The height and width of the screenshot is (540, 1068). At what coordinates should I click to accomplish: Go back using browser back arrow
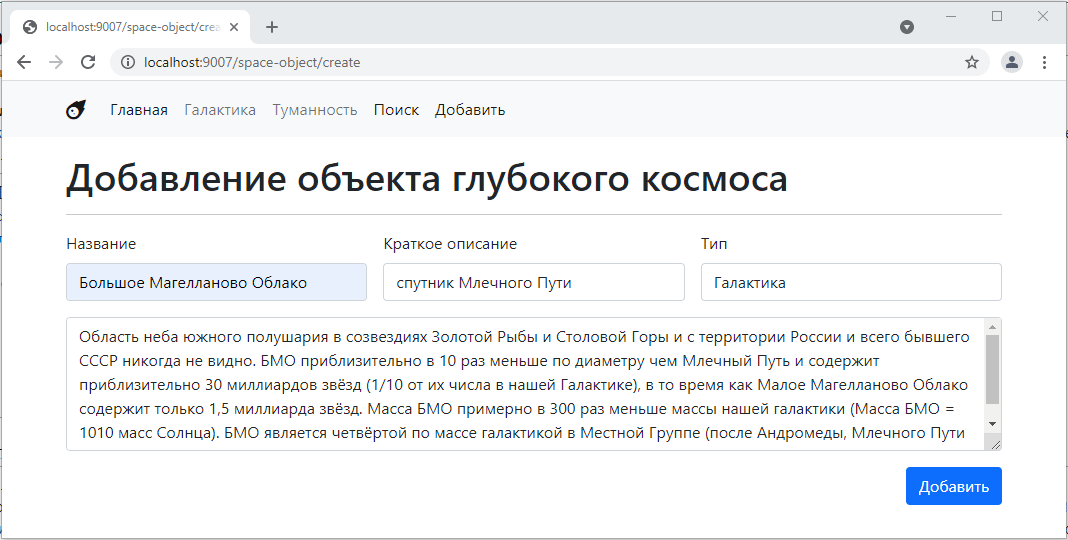click(x=24, y=62)
